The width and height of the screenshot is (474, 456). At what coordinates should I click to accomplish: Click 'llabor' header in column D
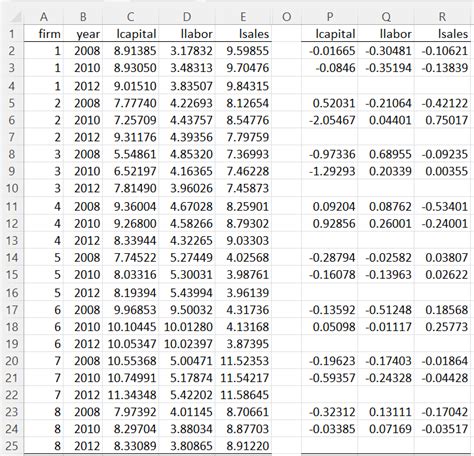pyautogui.click(x=187, y=34)
